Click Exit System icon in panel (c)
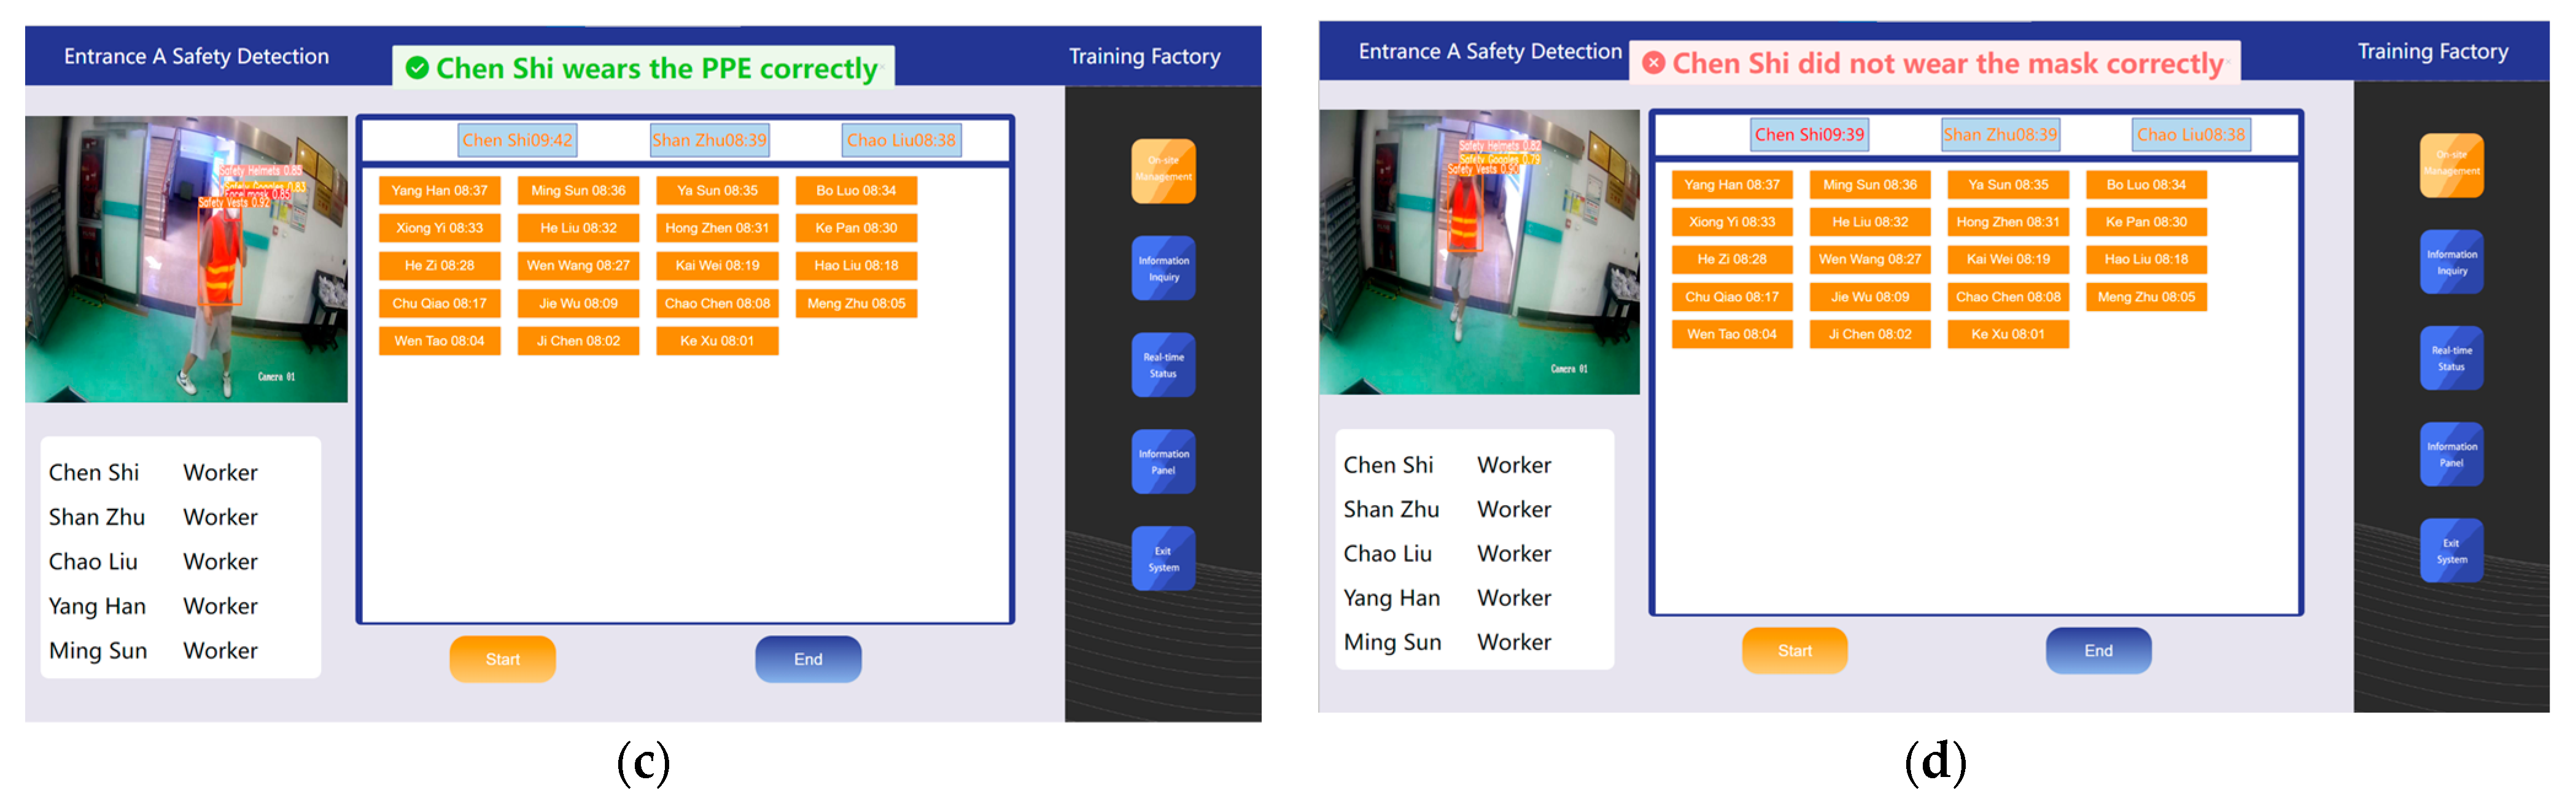This screenshot has height=804, width=2576. [x=1163, y=559]
